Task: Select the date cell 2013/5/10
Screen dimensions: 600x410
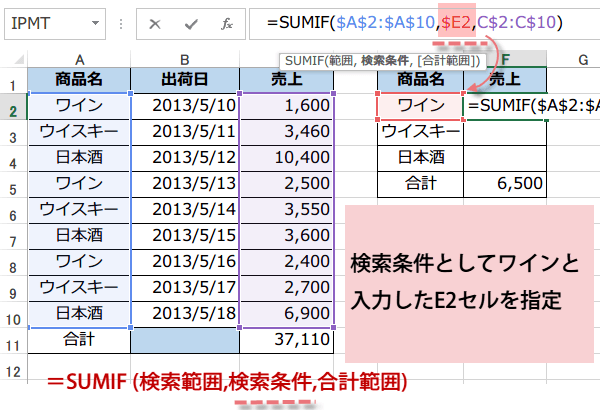Action: click(x=185, y=106)
